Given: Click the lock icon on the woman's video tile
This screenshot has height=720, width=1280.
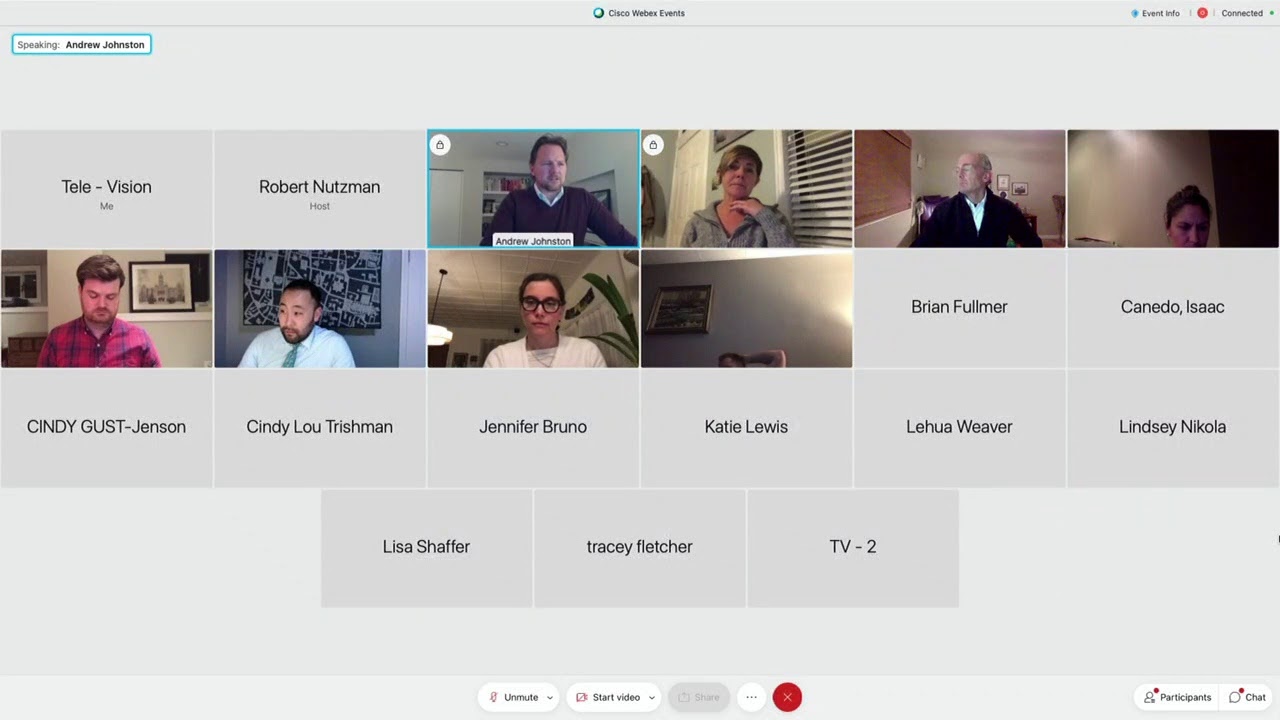Looking at the screenshot, I should tap(653, 145).
